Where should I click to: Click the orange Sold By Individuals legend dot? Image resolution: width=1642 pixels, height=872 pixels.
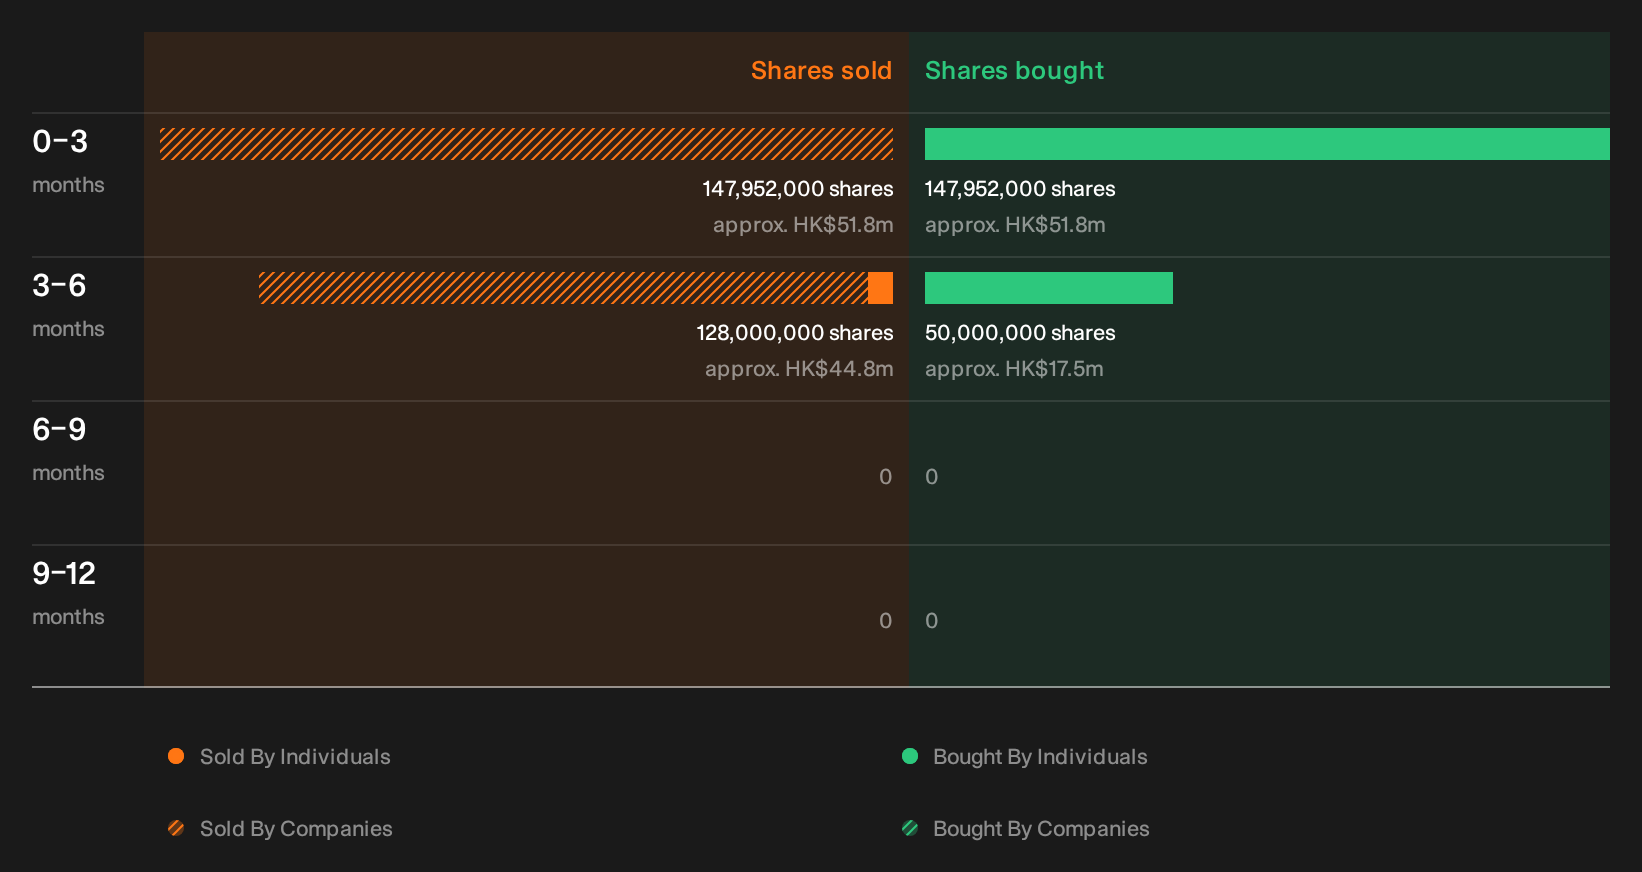176,756
